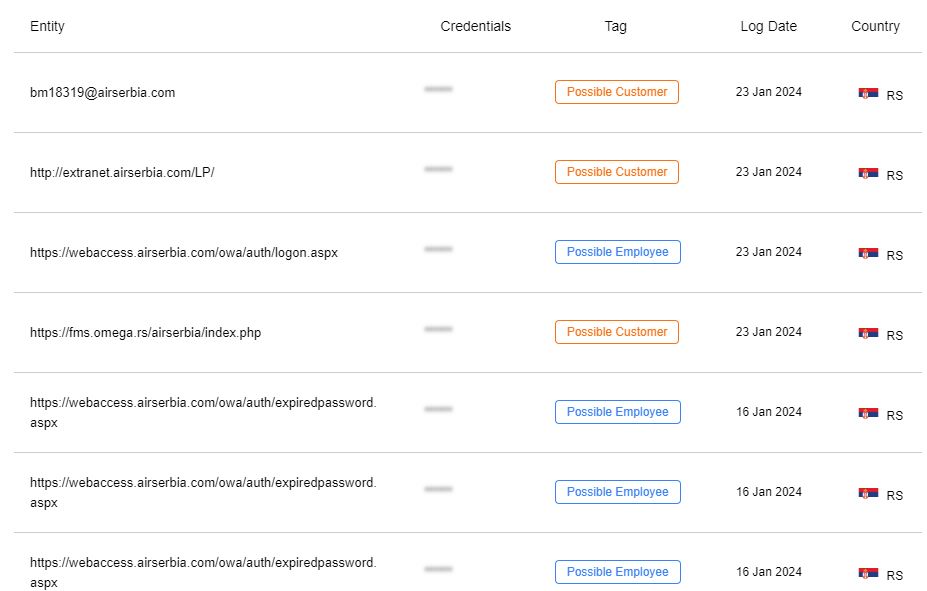Open the webaccess.airserbia.com/owa/auth/logon.aspx entity
Viewport: 927px width, 591px height.
click(x=184, y=253)
